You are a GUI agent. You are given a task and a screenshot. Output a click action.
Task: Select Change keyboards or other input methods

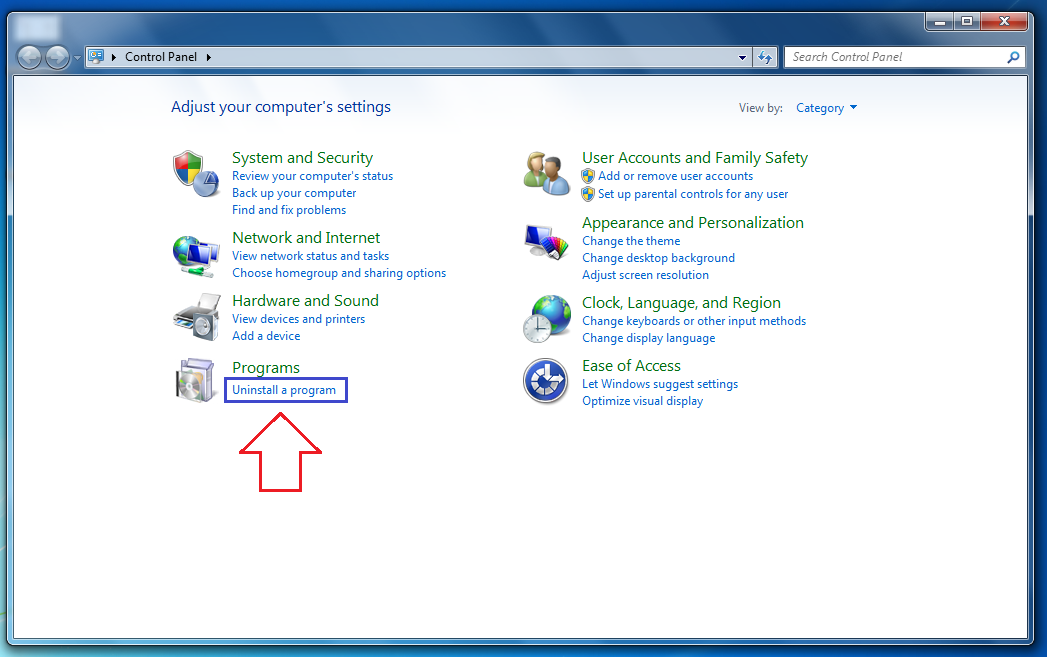[694, 321]
